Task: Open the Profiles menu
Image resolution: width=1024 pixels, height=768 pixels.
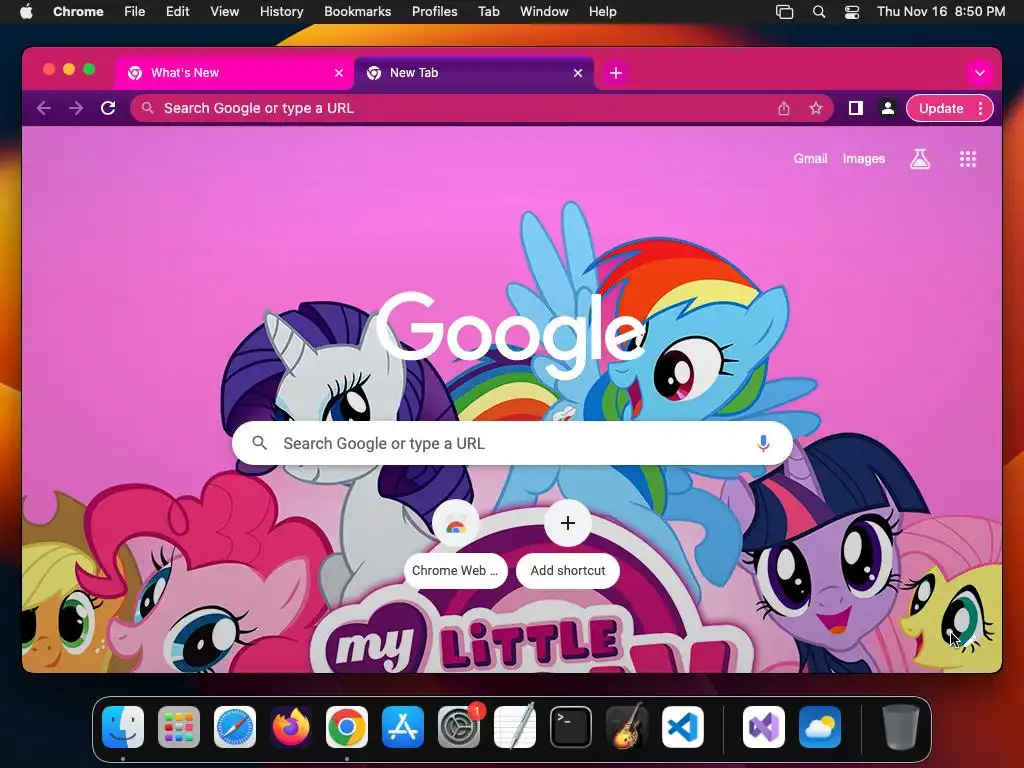Action: (434, 12)
